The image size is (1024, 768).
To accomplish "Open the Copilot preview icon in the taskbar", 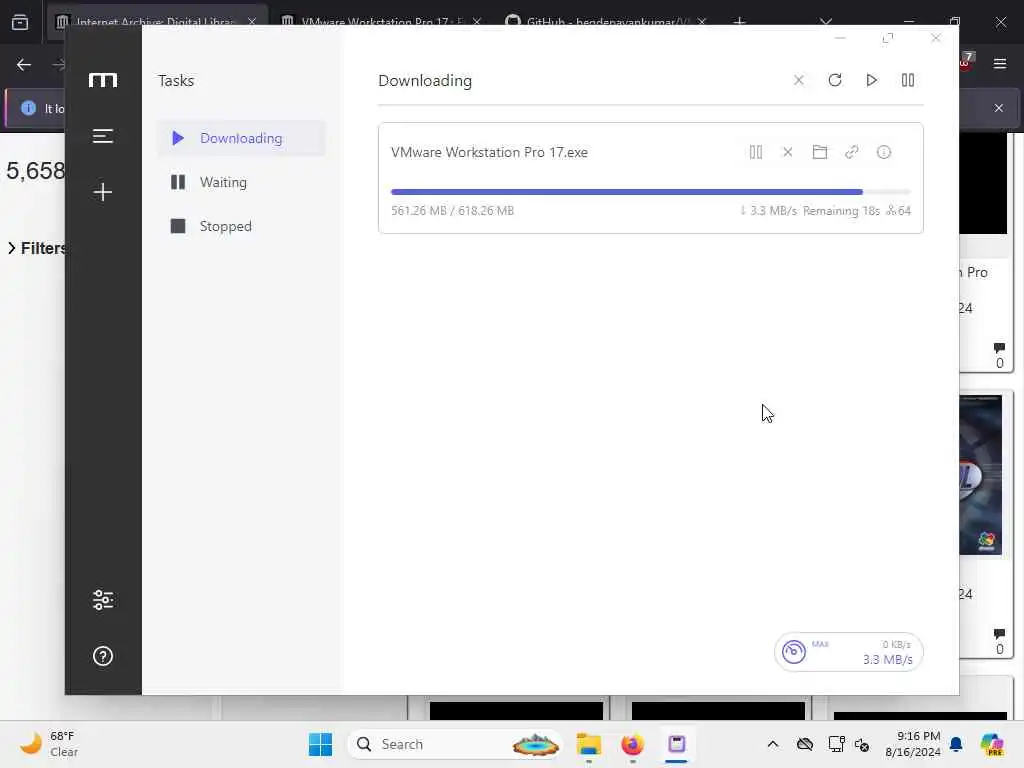I will (x=991, y=744).
